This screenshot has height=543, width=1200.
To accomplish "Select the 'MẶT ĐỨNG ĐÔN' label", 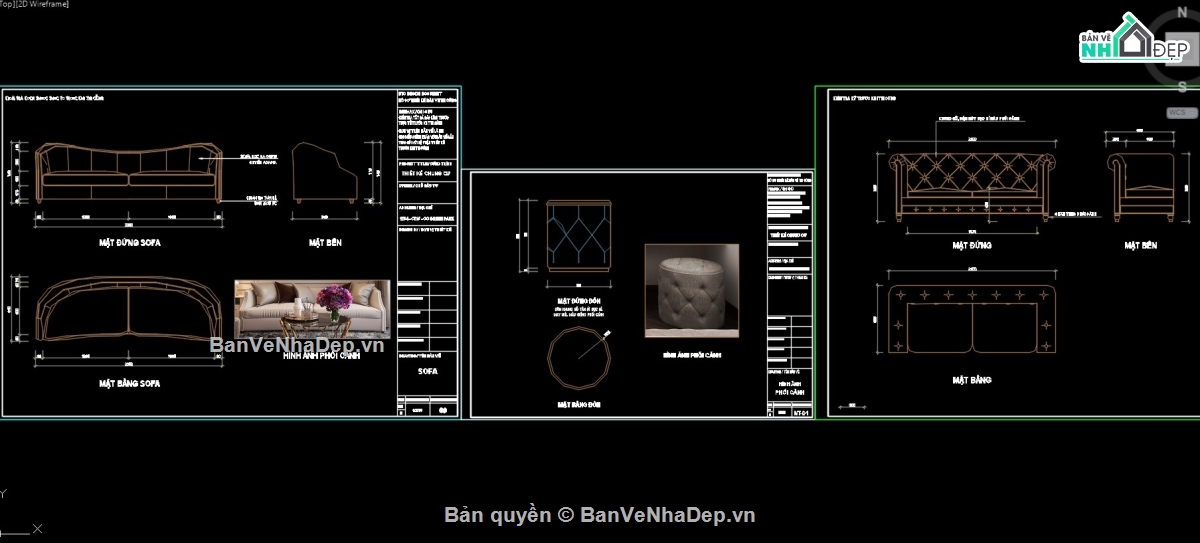I will (x=578, y=300).
